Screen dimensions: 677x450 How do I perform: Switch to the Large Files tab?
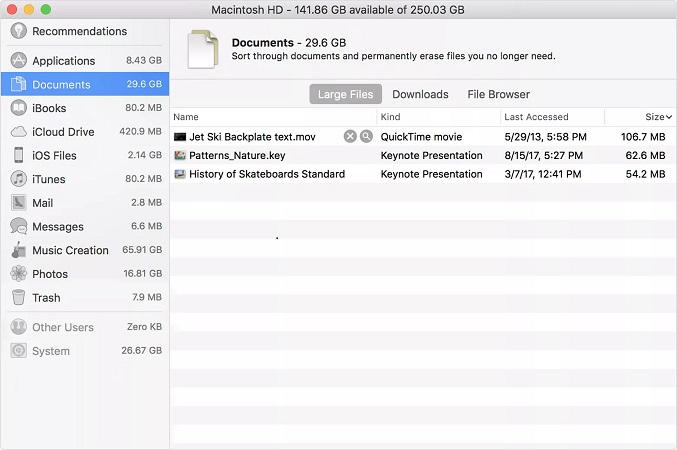tap(345, 94)
